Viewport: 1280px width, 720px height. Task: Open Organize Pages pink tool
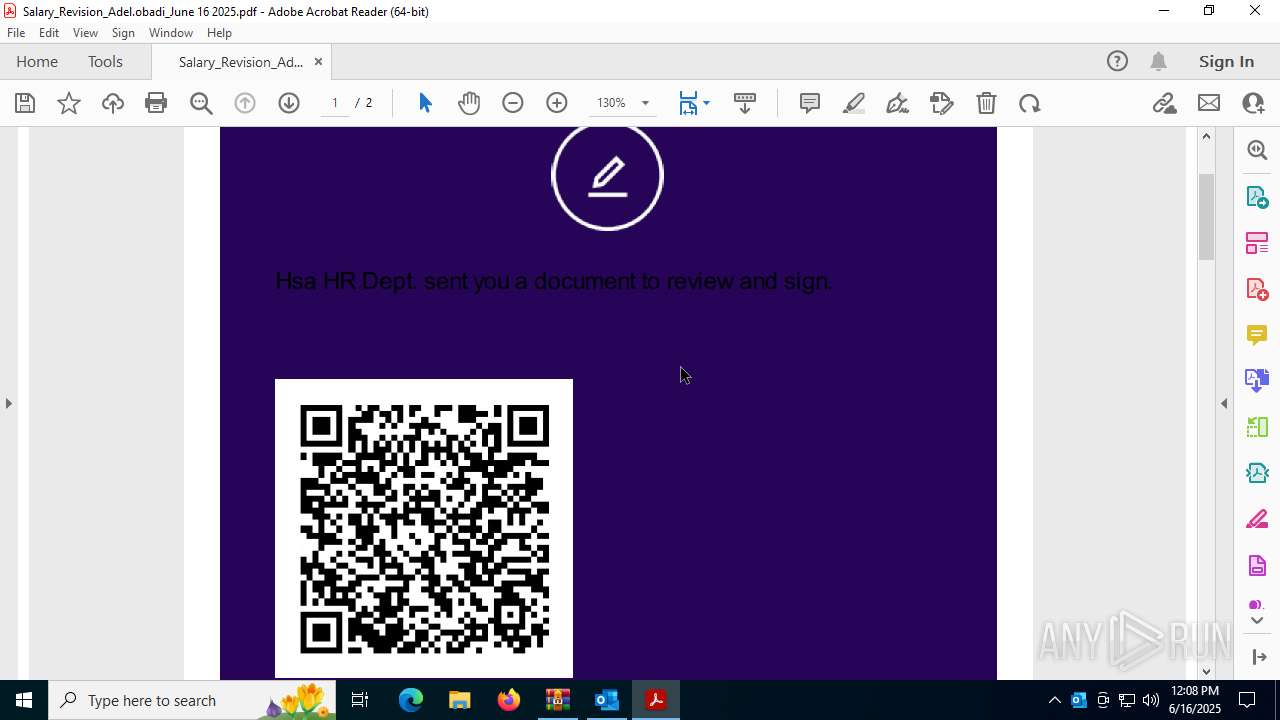click(1257, 242)
